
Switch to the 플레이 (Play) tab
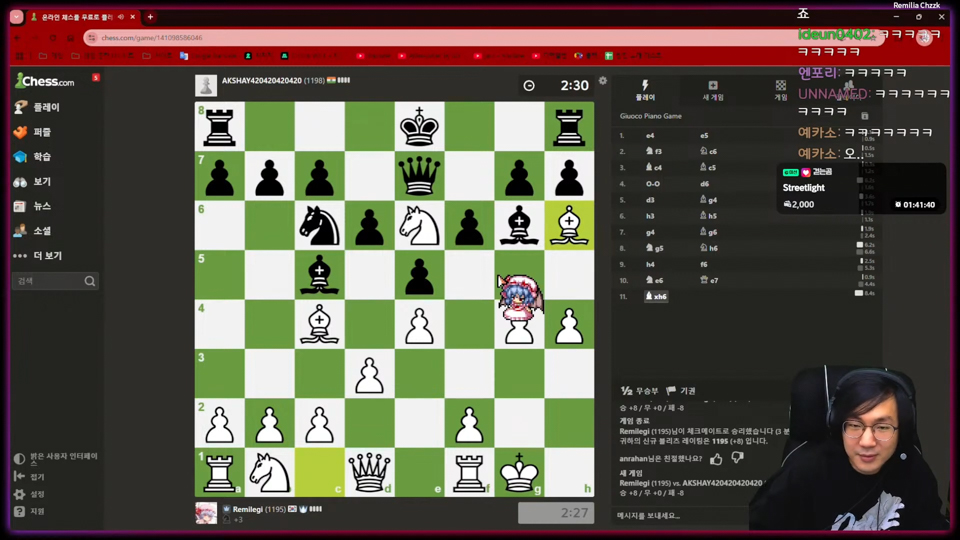[x=645, y=90]
